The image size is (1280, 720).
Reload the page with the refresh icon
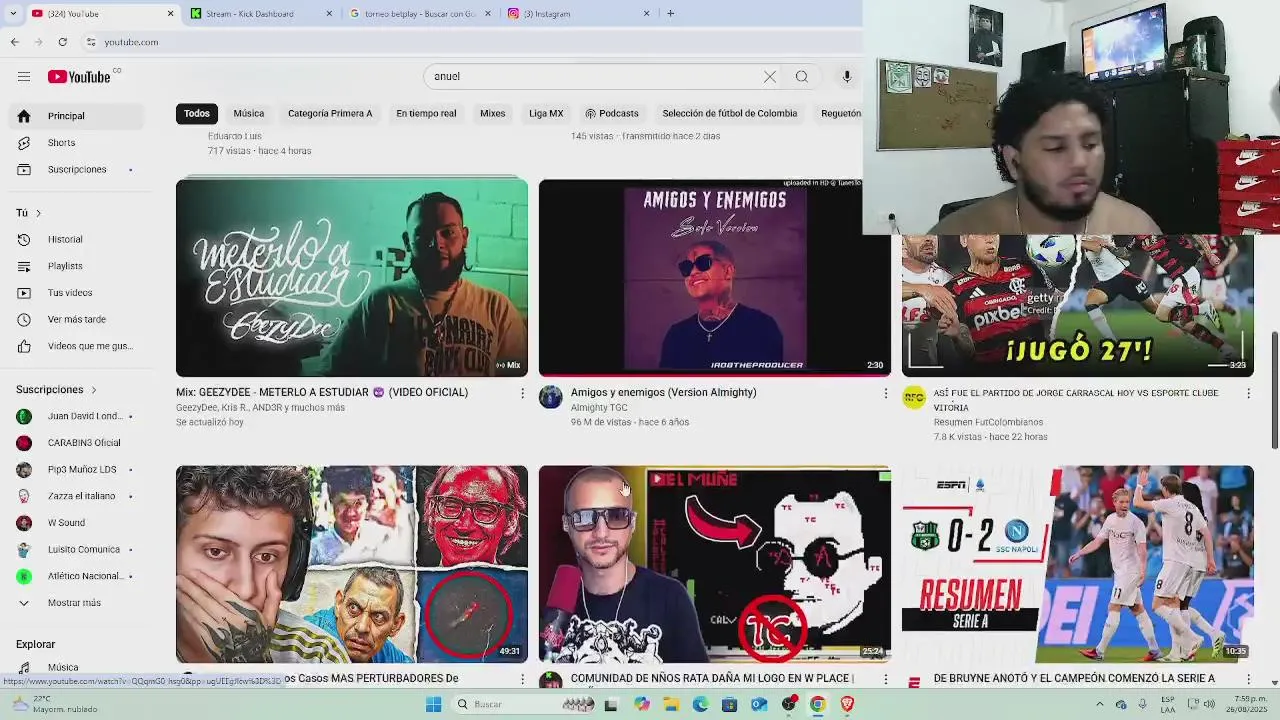pyautogui.click(x=62, y=42)
